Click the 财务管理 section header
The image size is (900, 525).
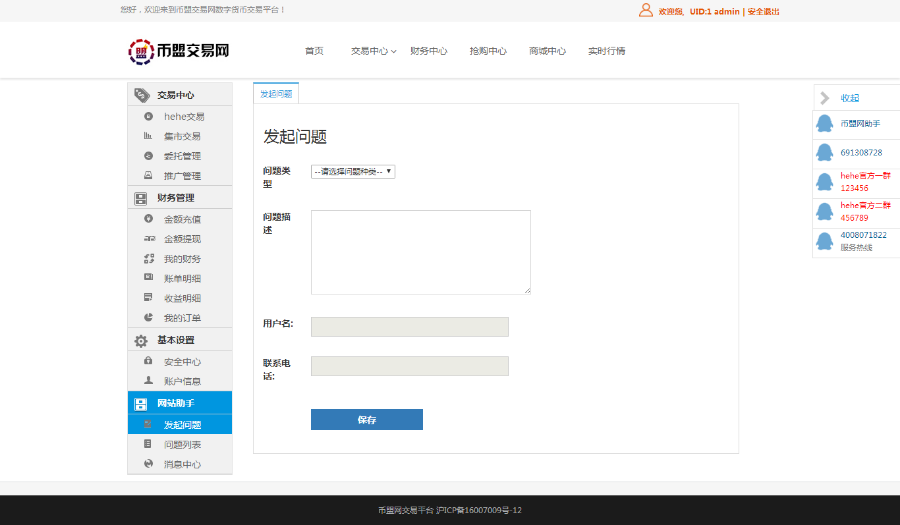point(180,197)
